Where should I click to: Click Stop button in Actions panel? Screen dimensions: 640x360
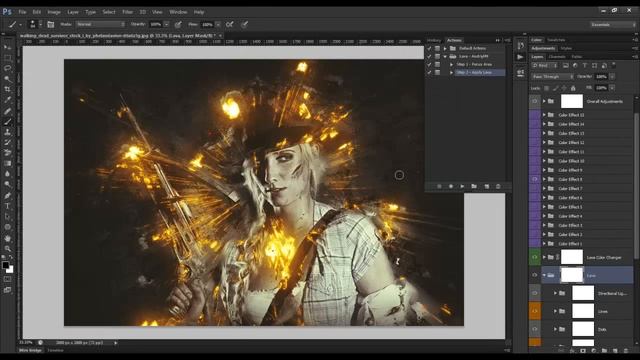point(439,186)
